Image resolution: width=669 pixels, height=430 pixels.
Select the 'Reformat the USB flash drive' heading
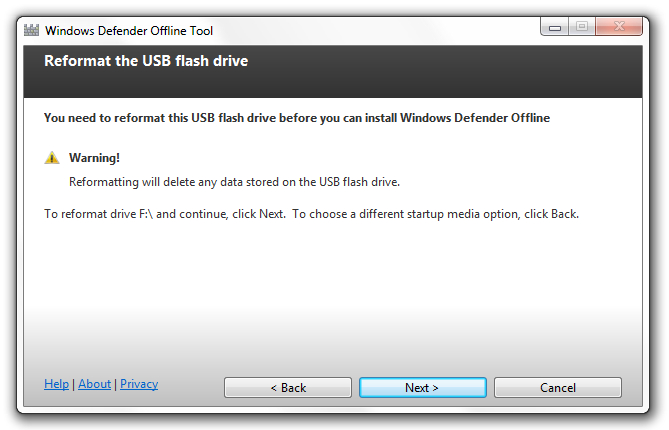click(146, 61)
